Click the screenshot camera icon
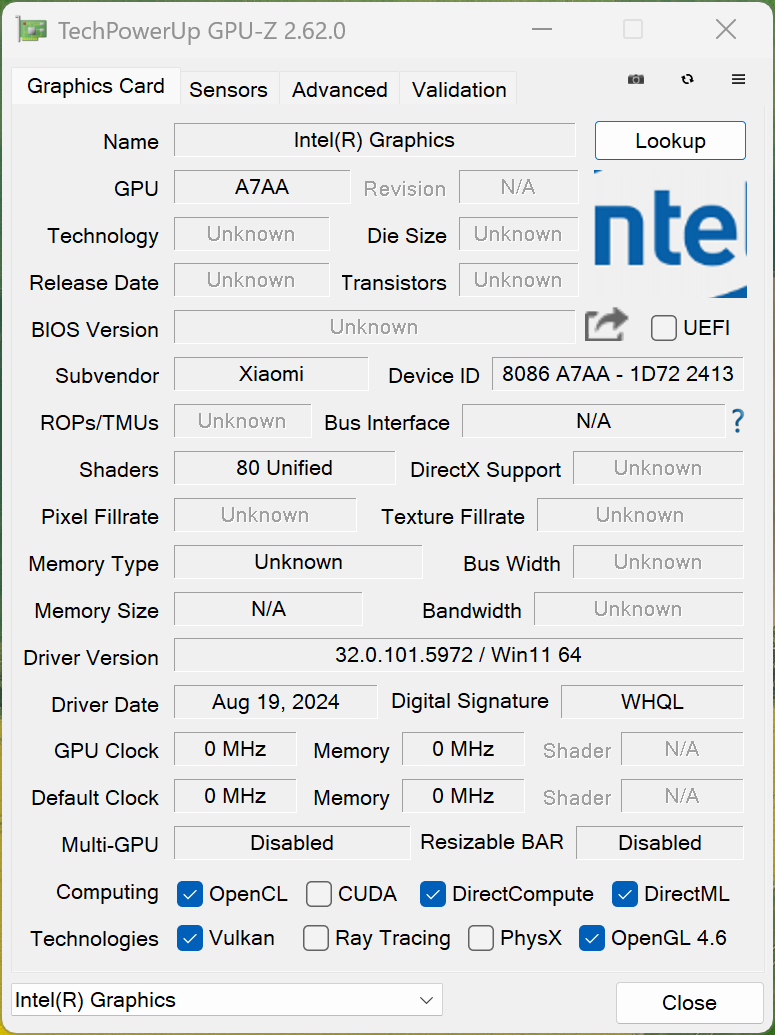The height and width of the screenshot is (1035, 775). click(x=636, y=79)
